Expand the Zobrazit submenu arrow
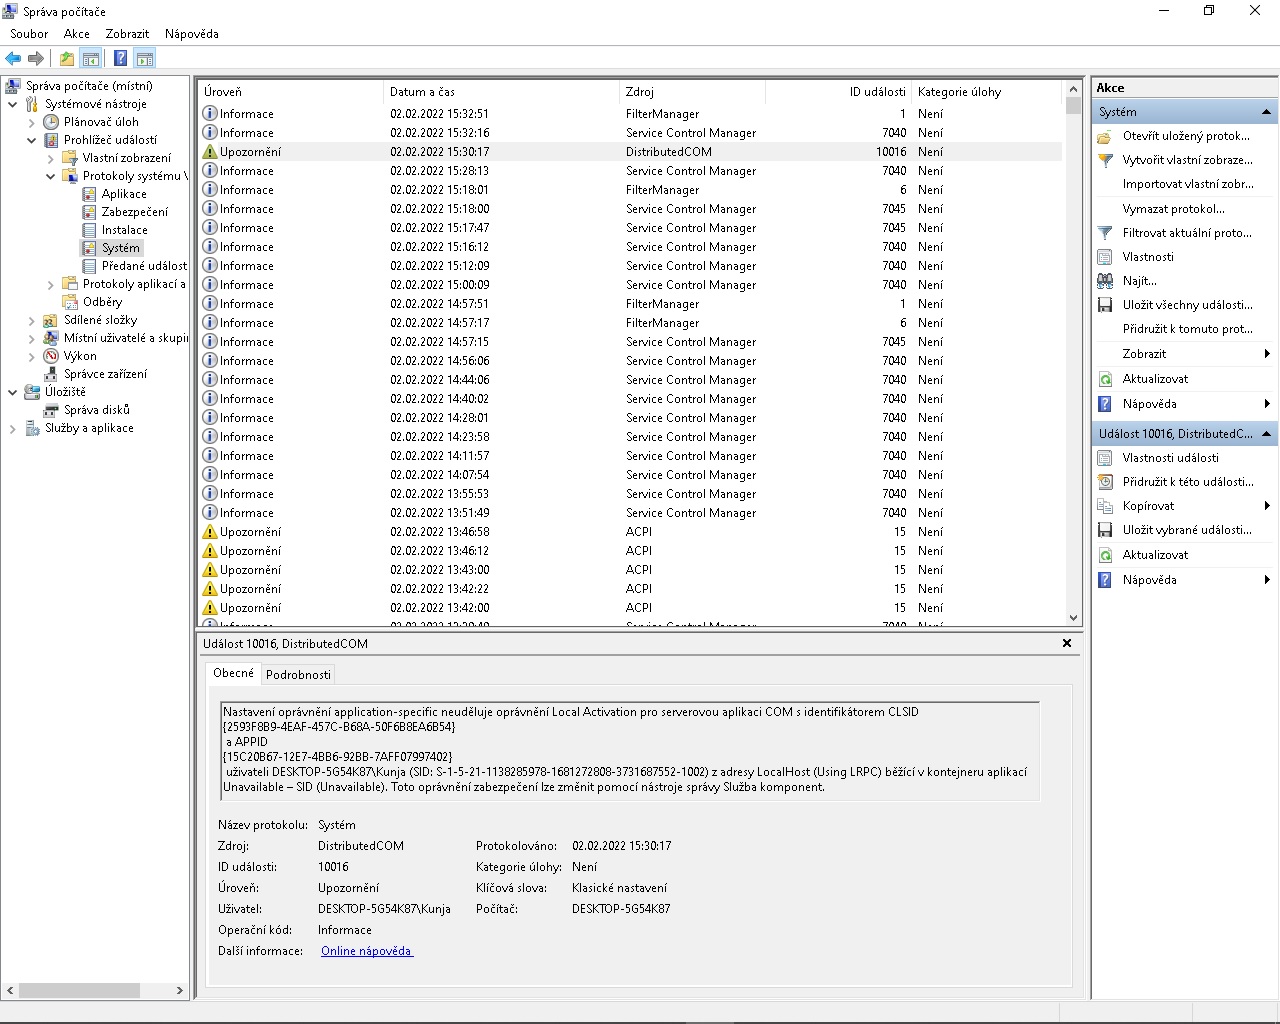Screen dimensions: 1280x1024 tap(1266, 354)
